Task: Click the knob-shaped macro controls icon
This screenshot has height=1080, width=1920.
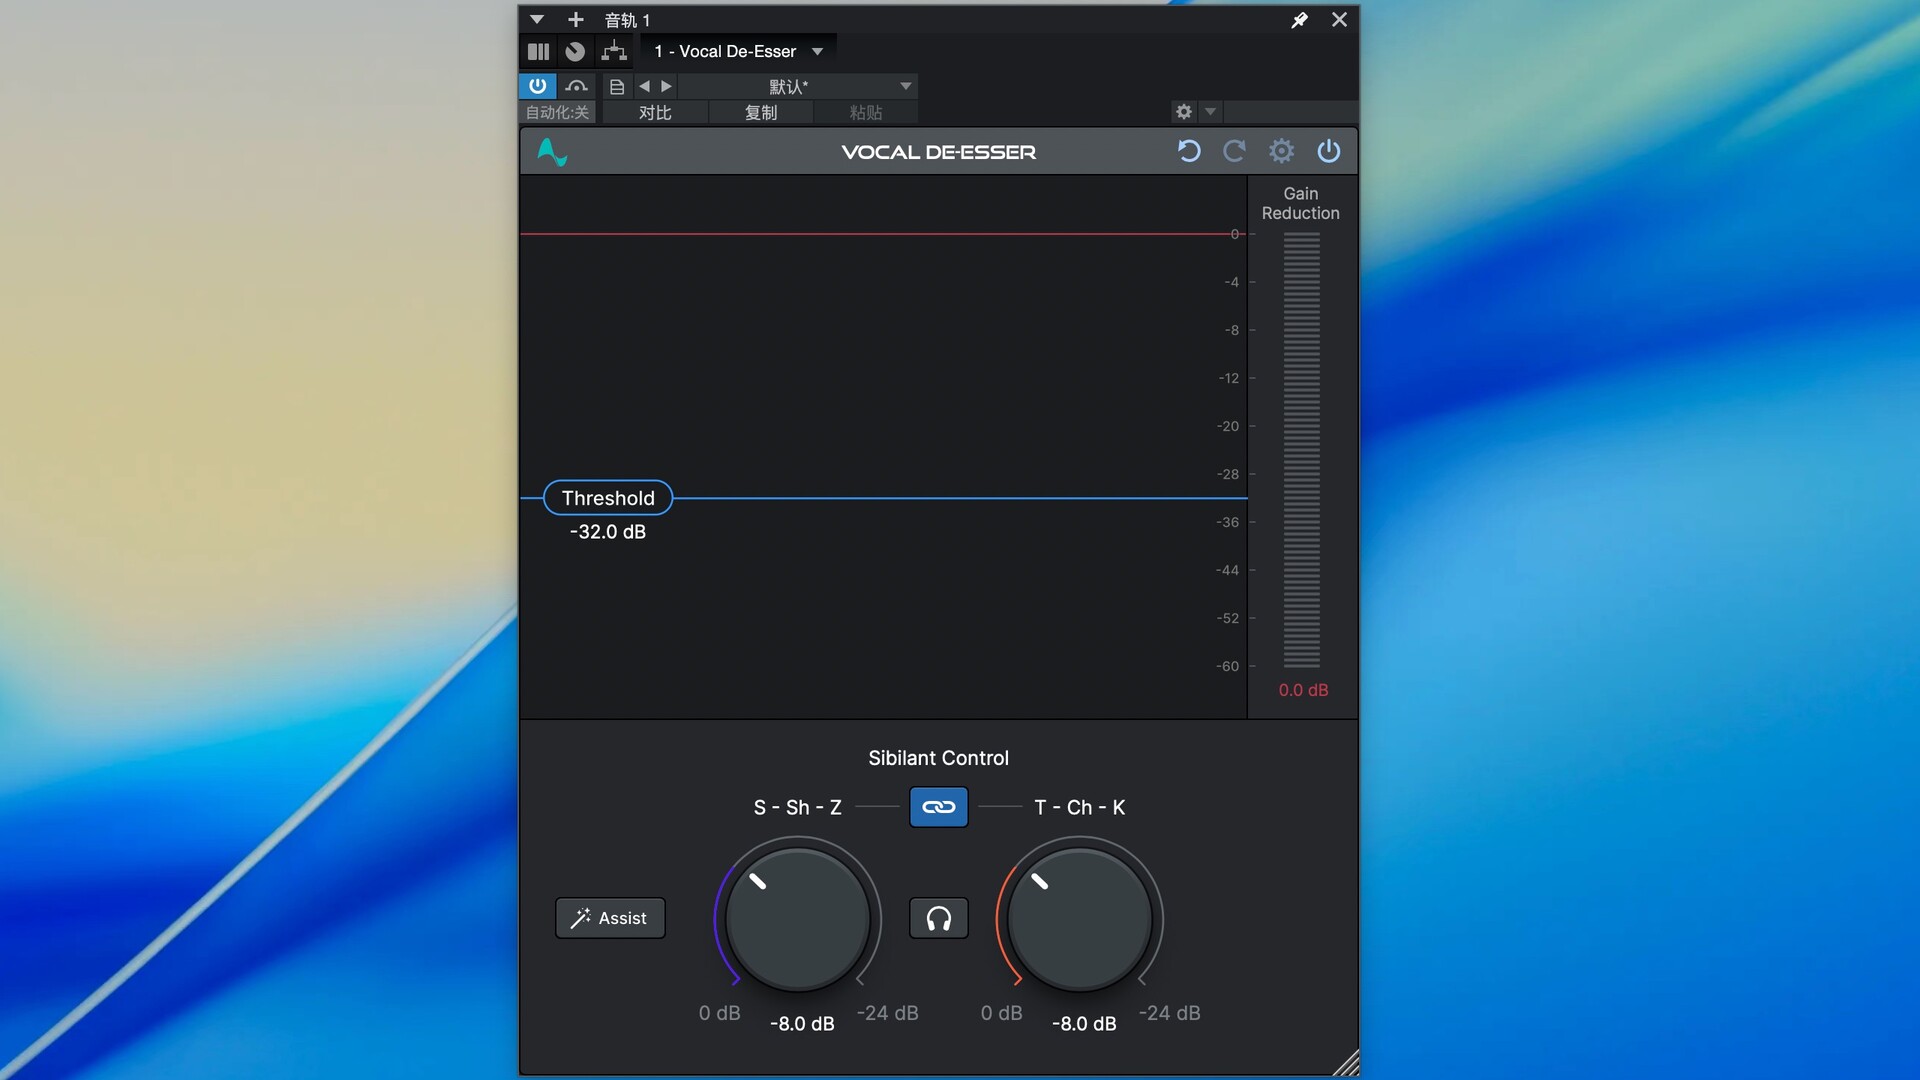Action: [575, 51]
